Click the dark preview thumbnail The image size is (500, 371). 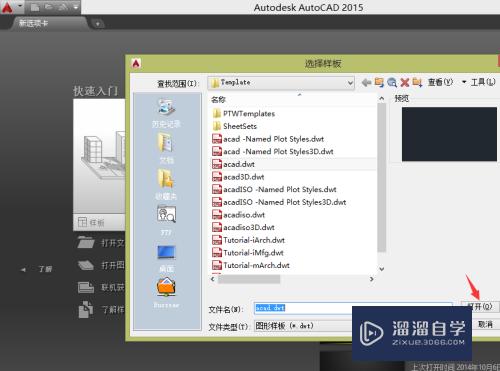coord(449,134)
